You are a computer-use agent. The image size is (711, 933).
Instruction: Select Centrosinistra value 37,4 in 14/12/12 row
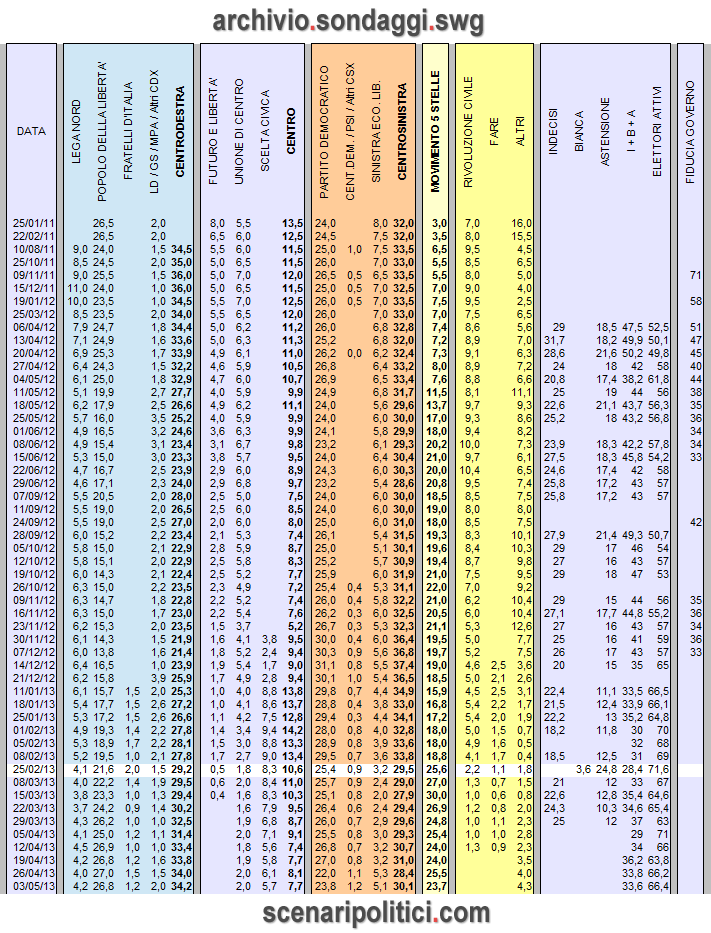coord(403,665)
